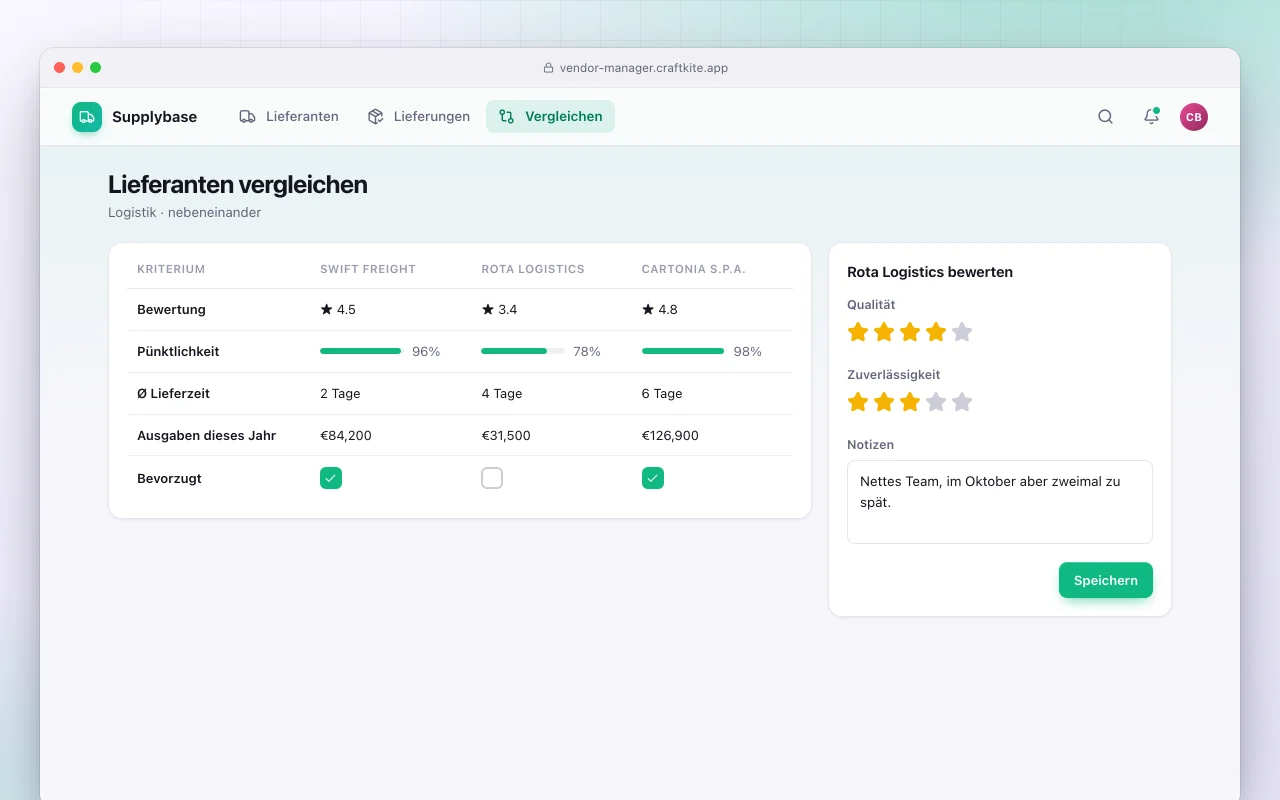Viewport: 1280px width, 800px height.
Task: Click the SWIFT FREIGHT column header
Action: coord(368,269)
